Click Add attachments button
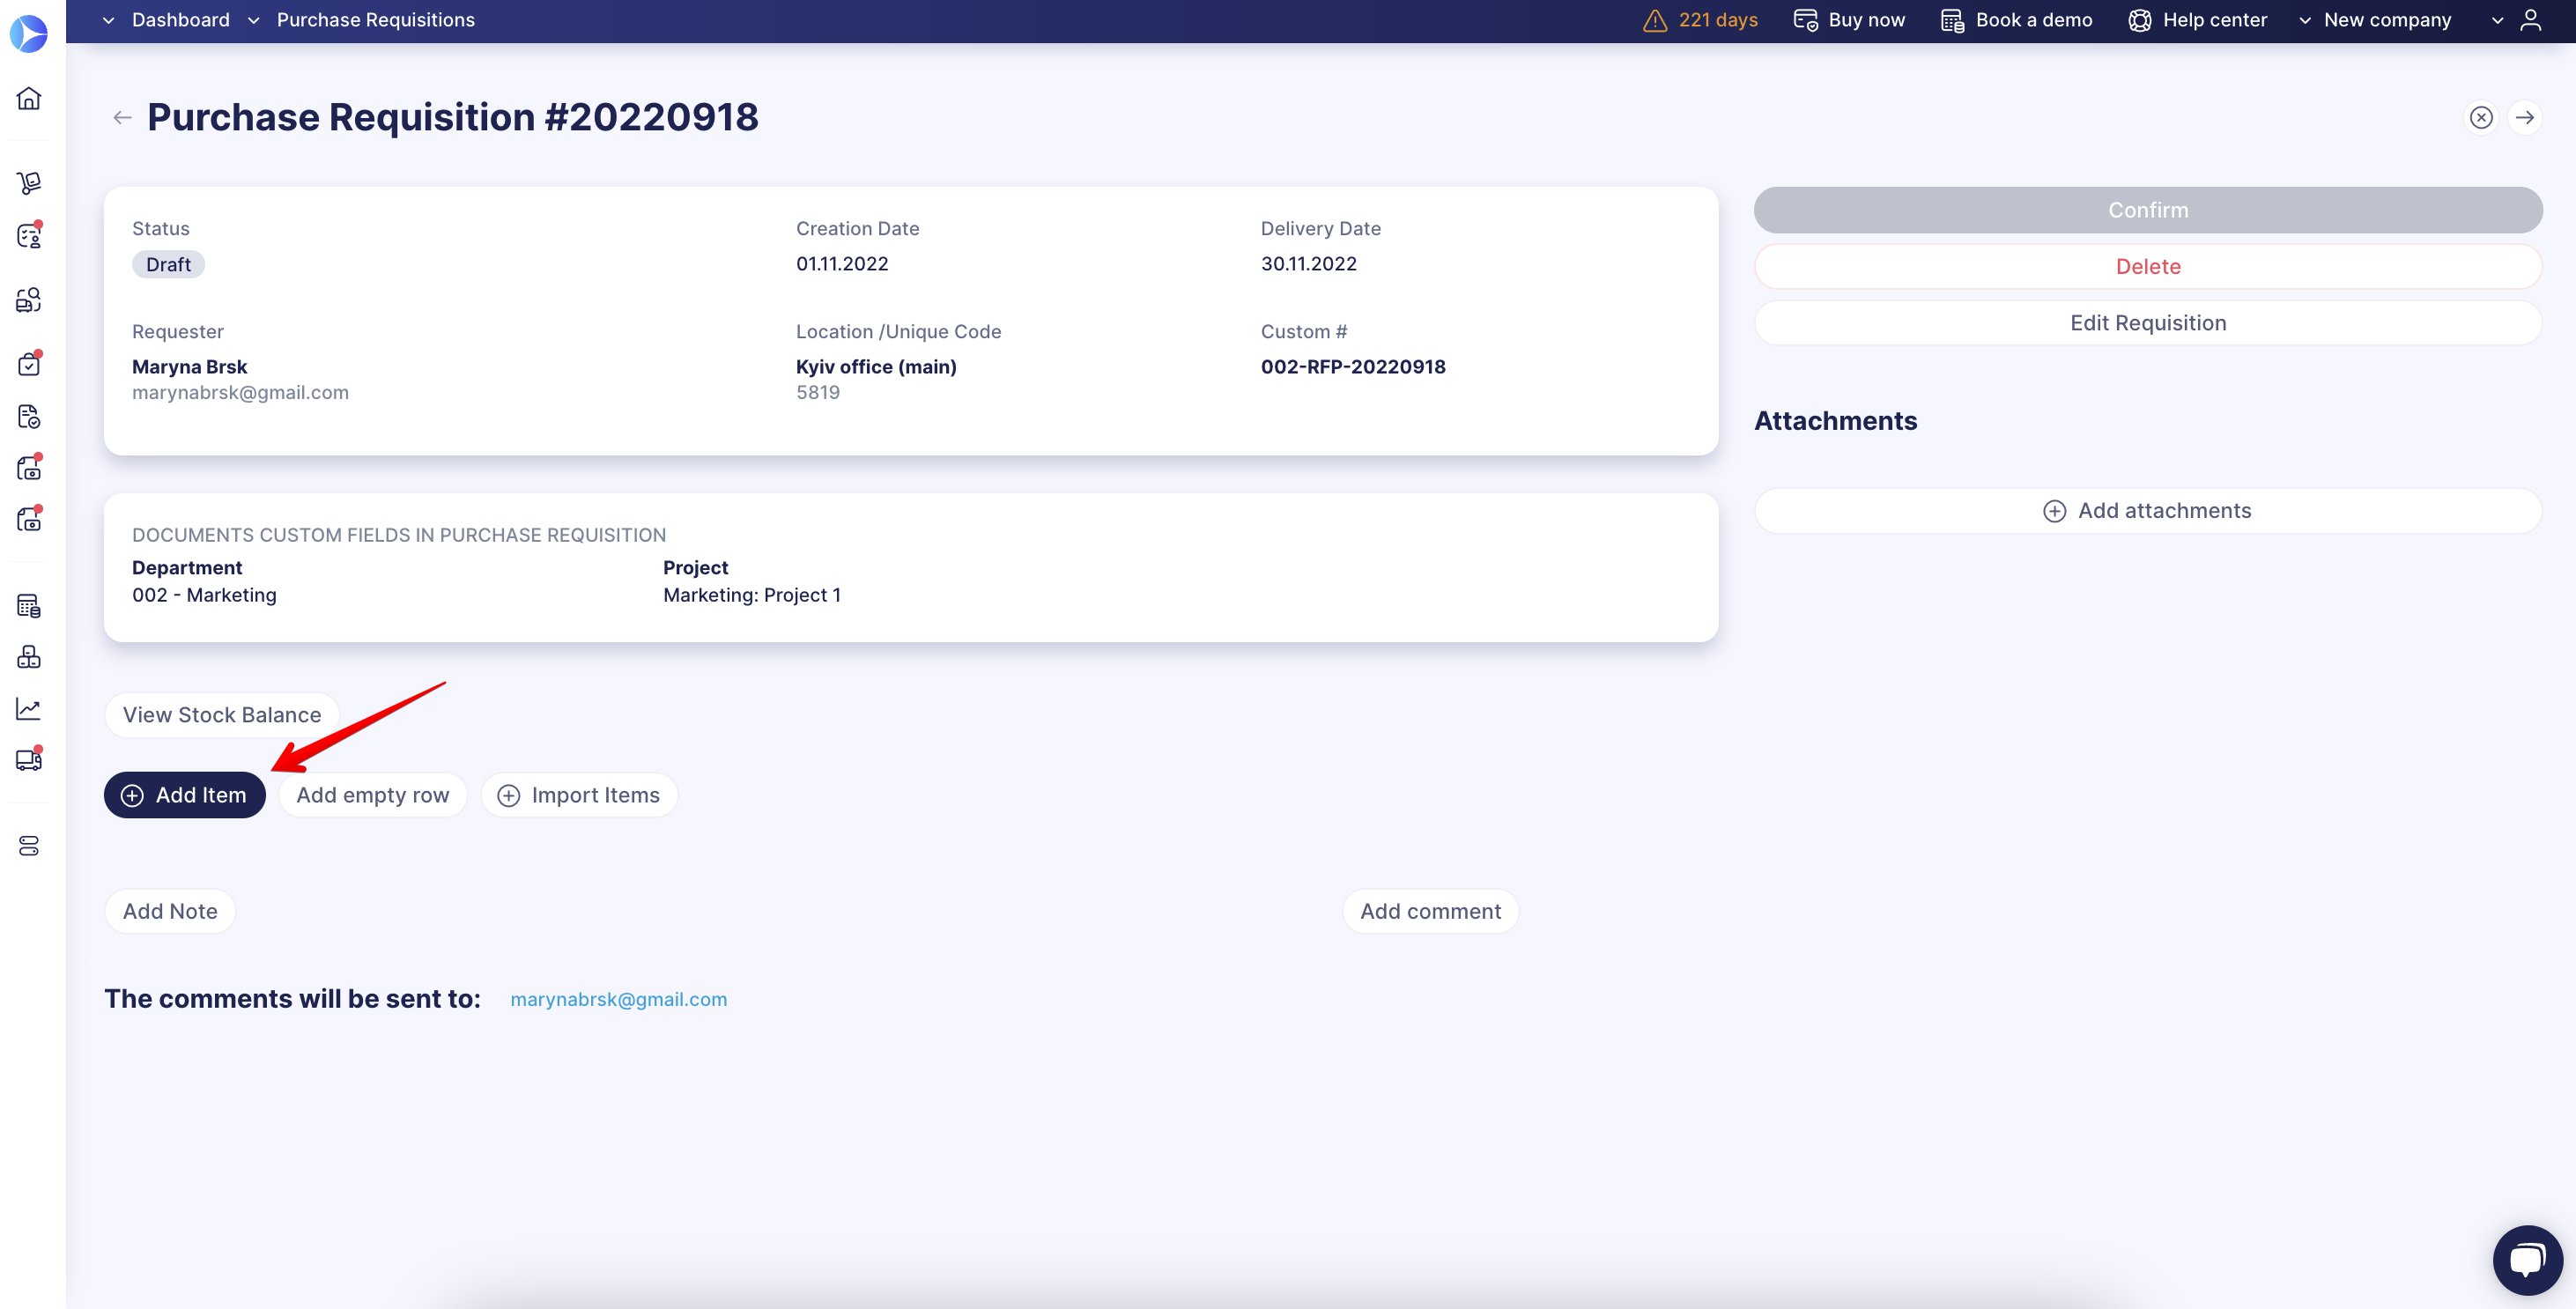Screen dimensions: 2576x1309 pyautogui.click(x=2148, y=511)
